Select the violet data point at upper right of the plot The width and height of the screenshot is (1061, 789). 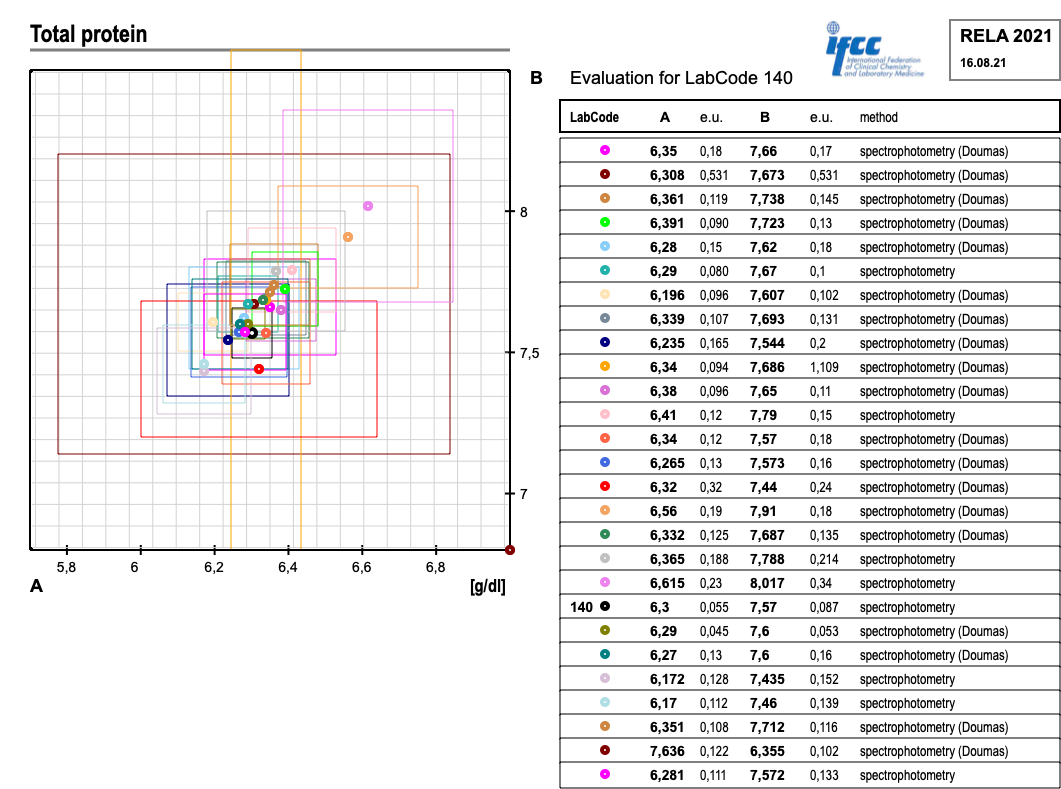pos(368,206)
